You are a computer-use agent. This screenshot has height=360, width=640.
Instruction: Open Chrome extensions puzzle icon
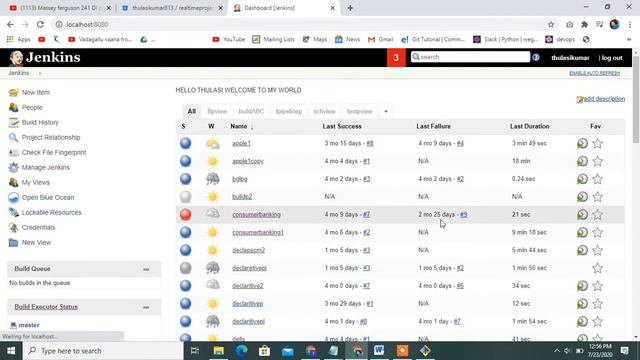(584, 24)
